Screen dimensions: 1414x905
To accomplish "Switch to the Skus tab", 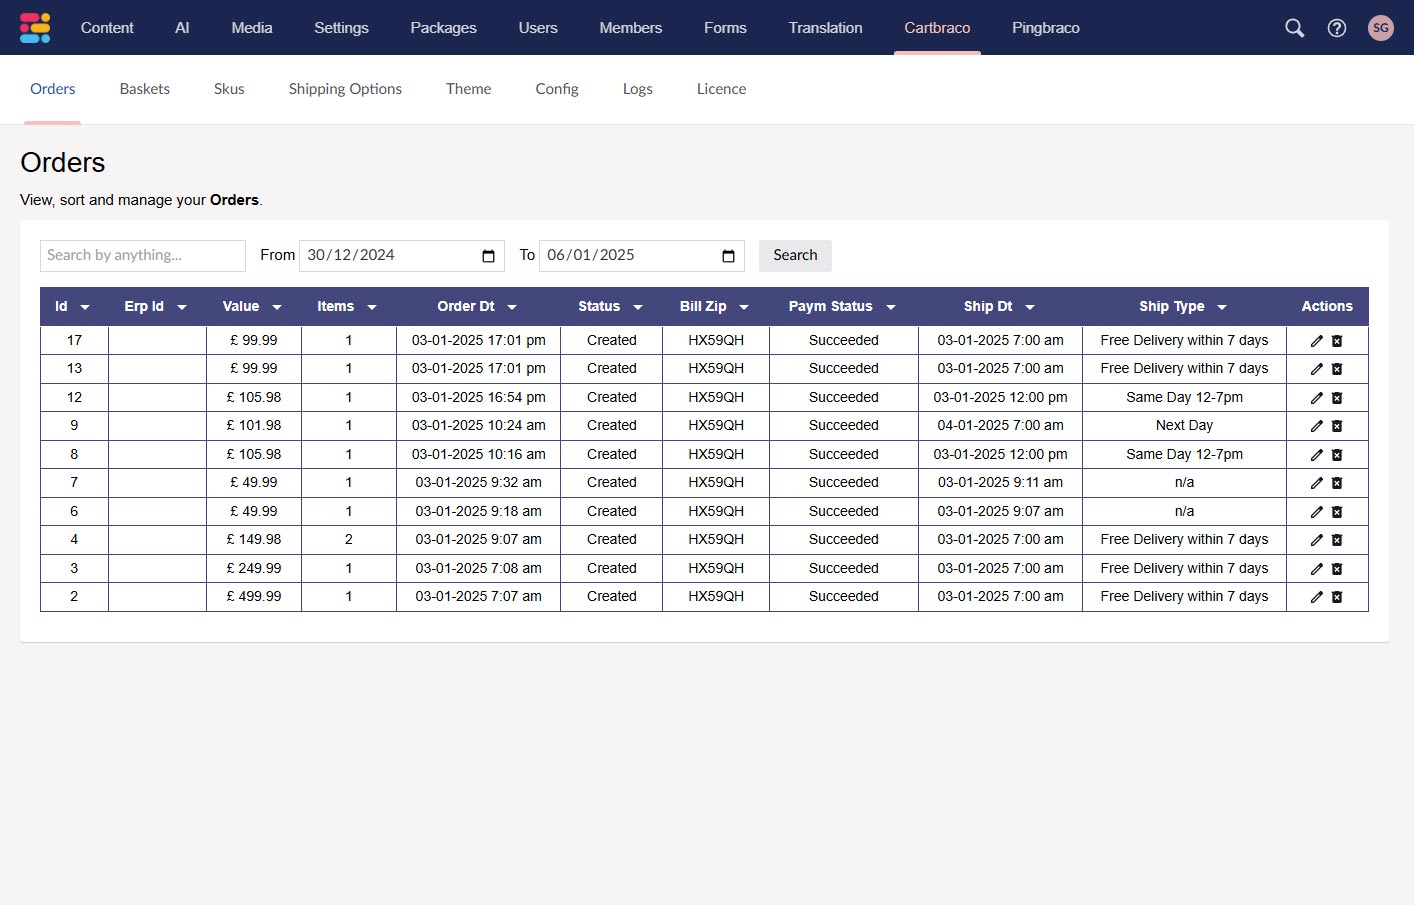I will 229,89.
